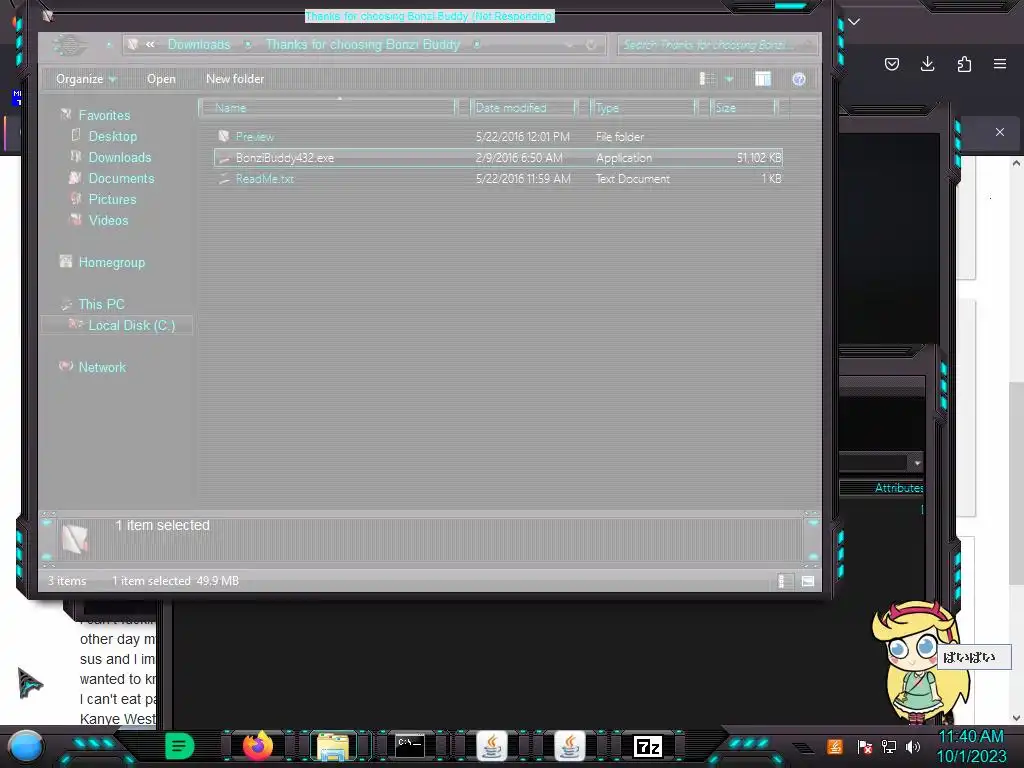Viewport: 1024px width, 768px height.
Task: Click the Thanks for choosing Bonzi Buddy breadcrumb
Action: click(x=362, y=44)
